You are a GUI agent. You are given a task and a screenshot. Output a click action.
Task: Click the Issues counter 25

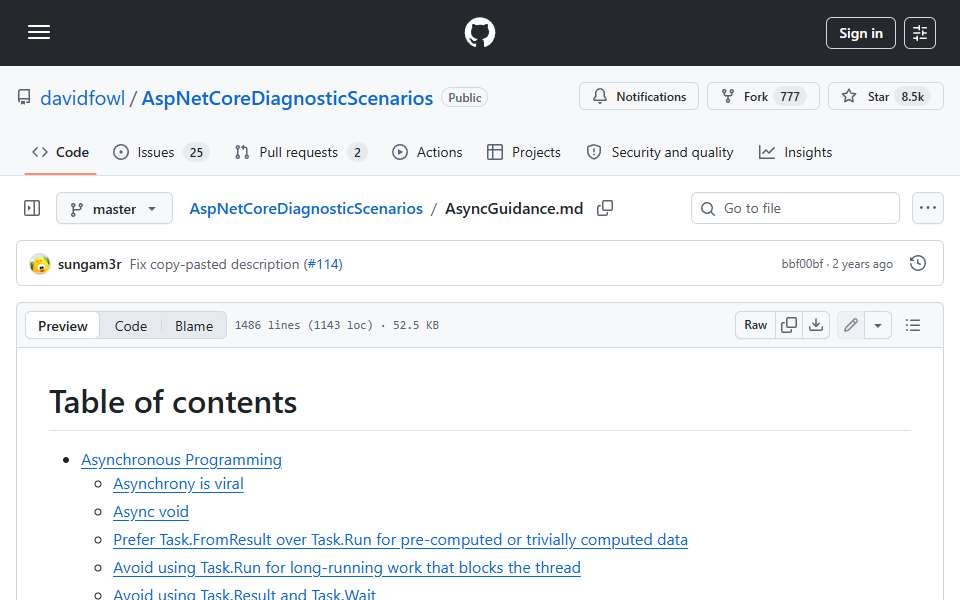click(x=196, y=152)
